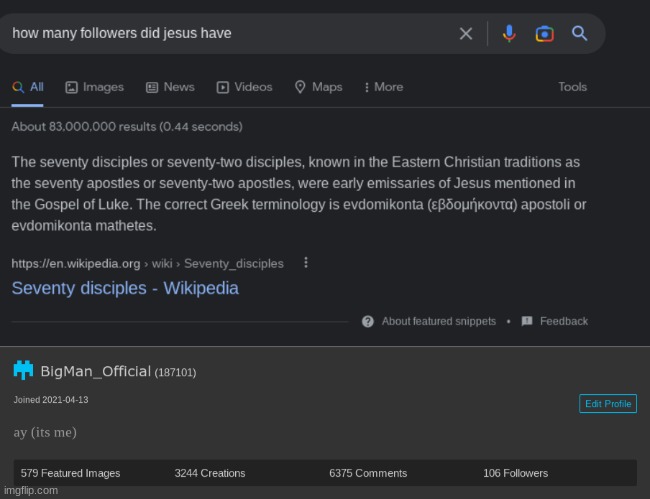Open About featured snippets link
This screenshot has height=499, width=650.
click(439, 321)
